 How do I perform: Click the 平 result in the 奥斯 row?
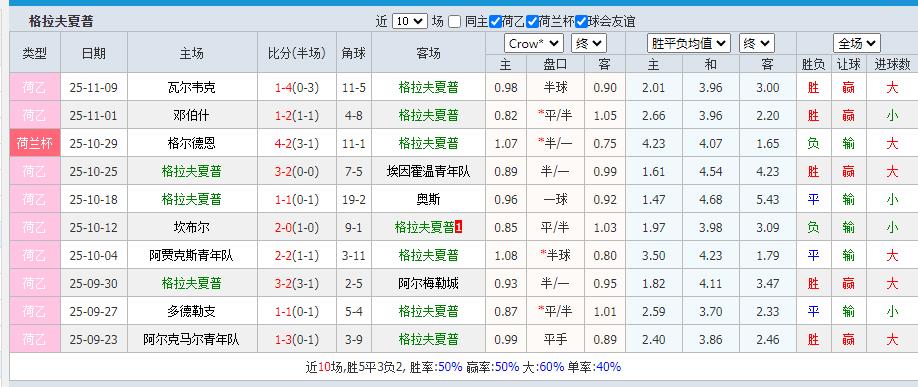coord(813,200)
